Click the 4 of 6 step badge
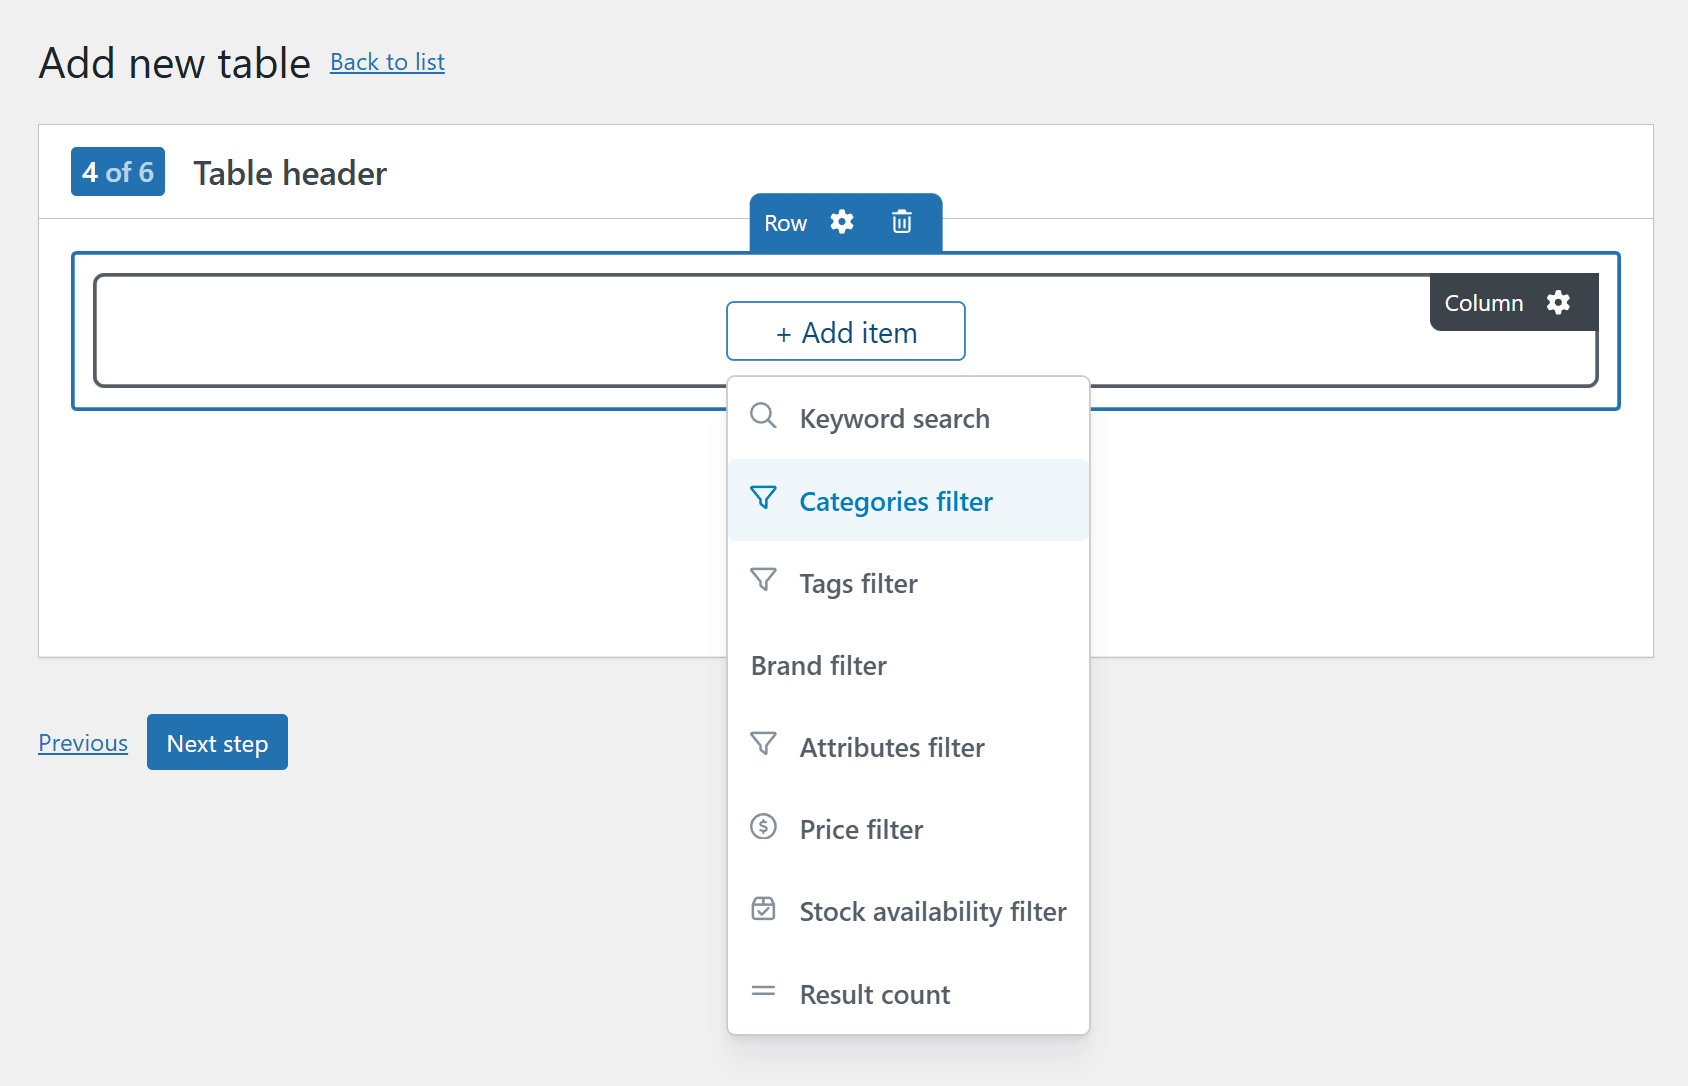 (117, 171)
